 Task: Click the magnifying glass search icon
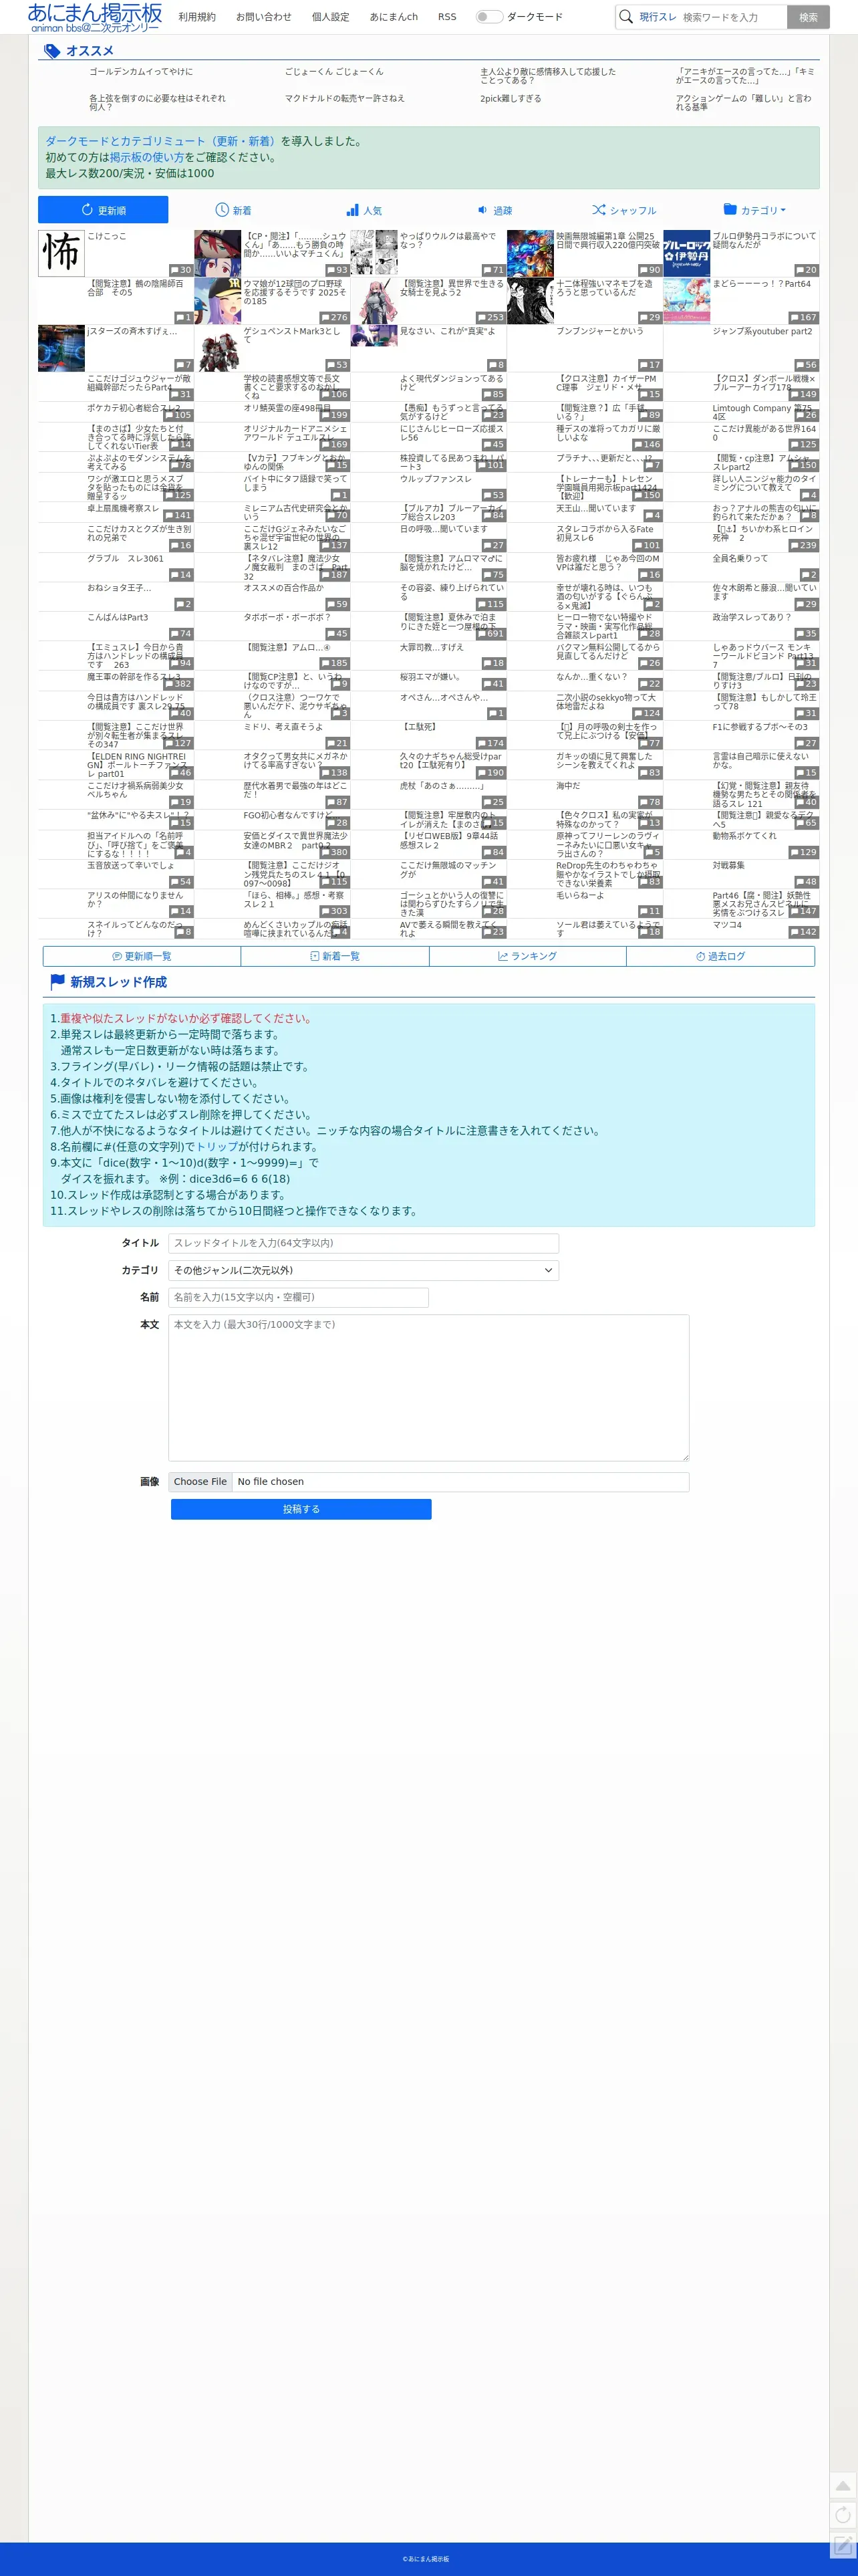pyautogui.click(x=626, y=17)
